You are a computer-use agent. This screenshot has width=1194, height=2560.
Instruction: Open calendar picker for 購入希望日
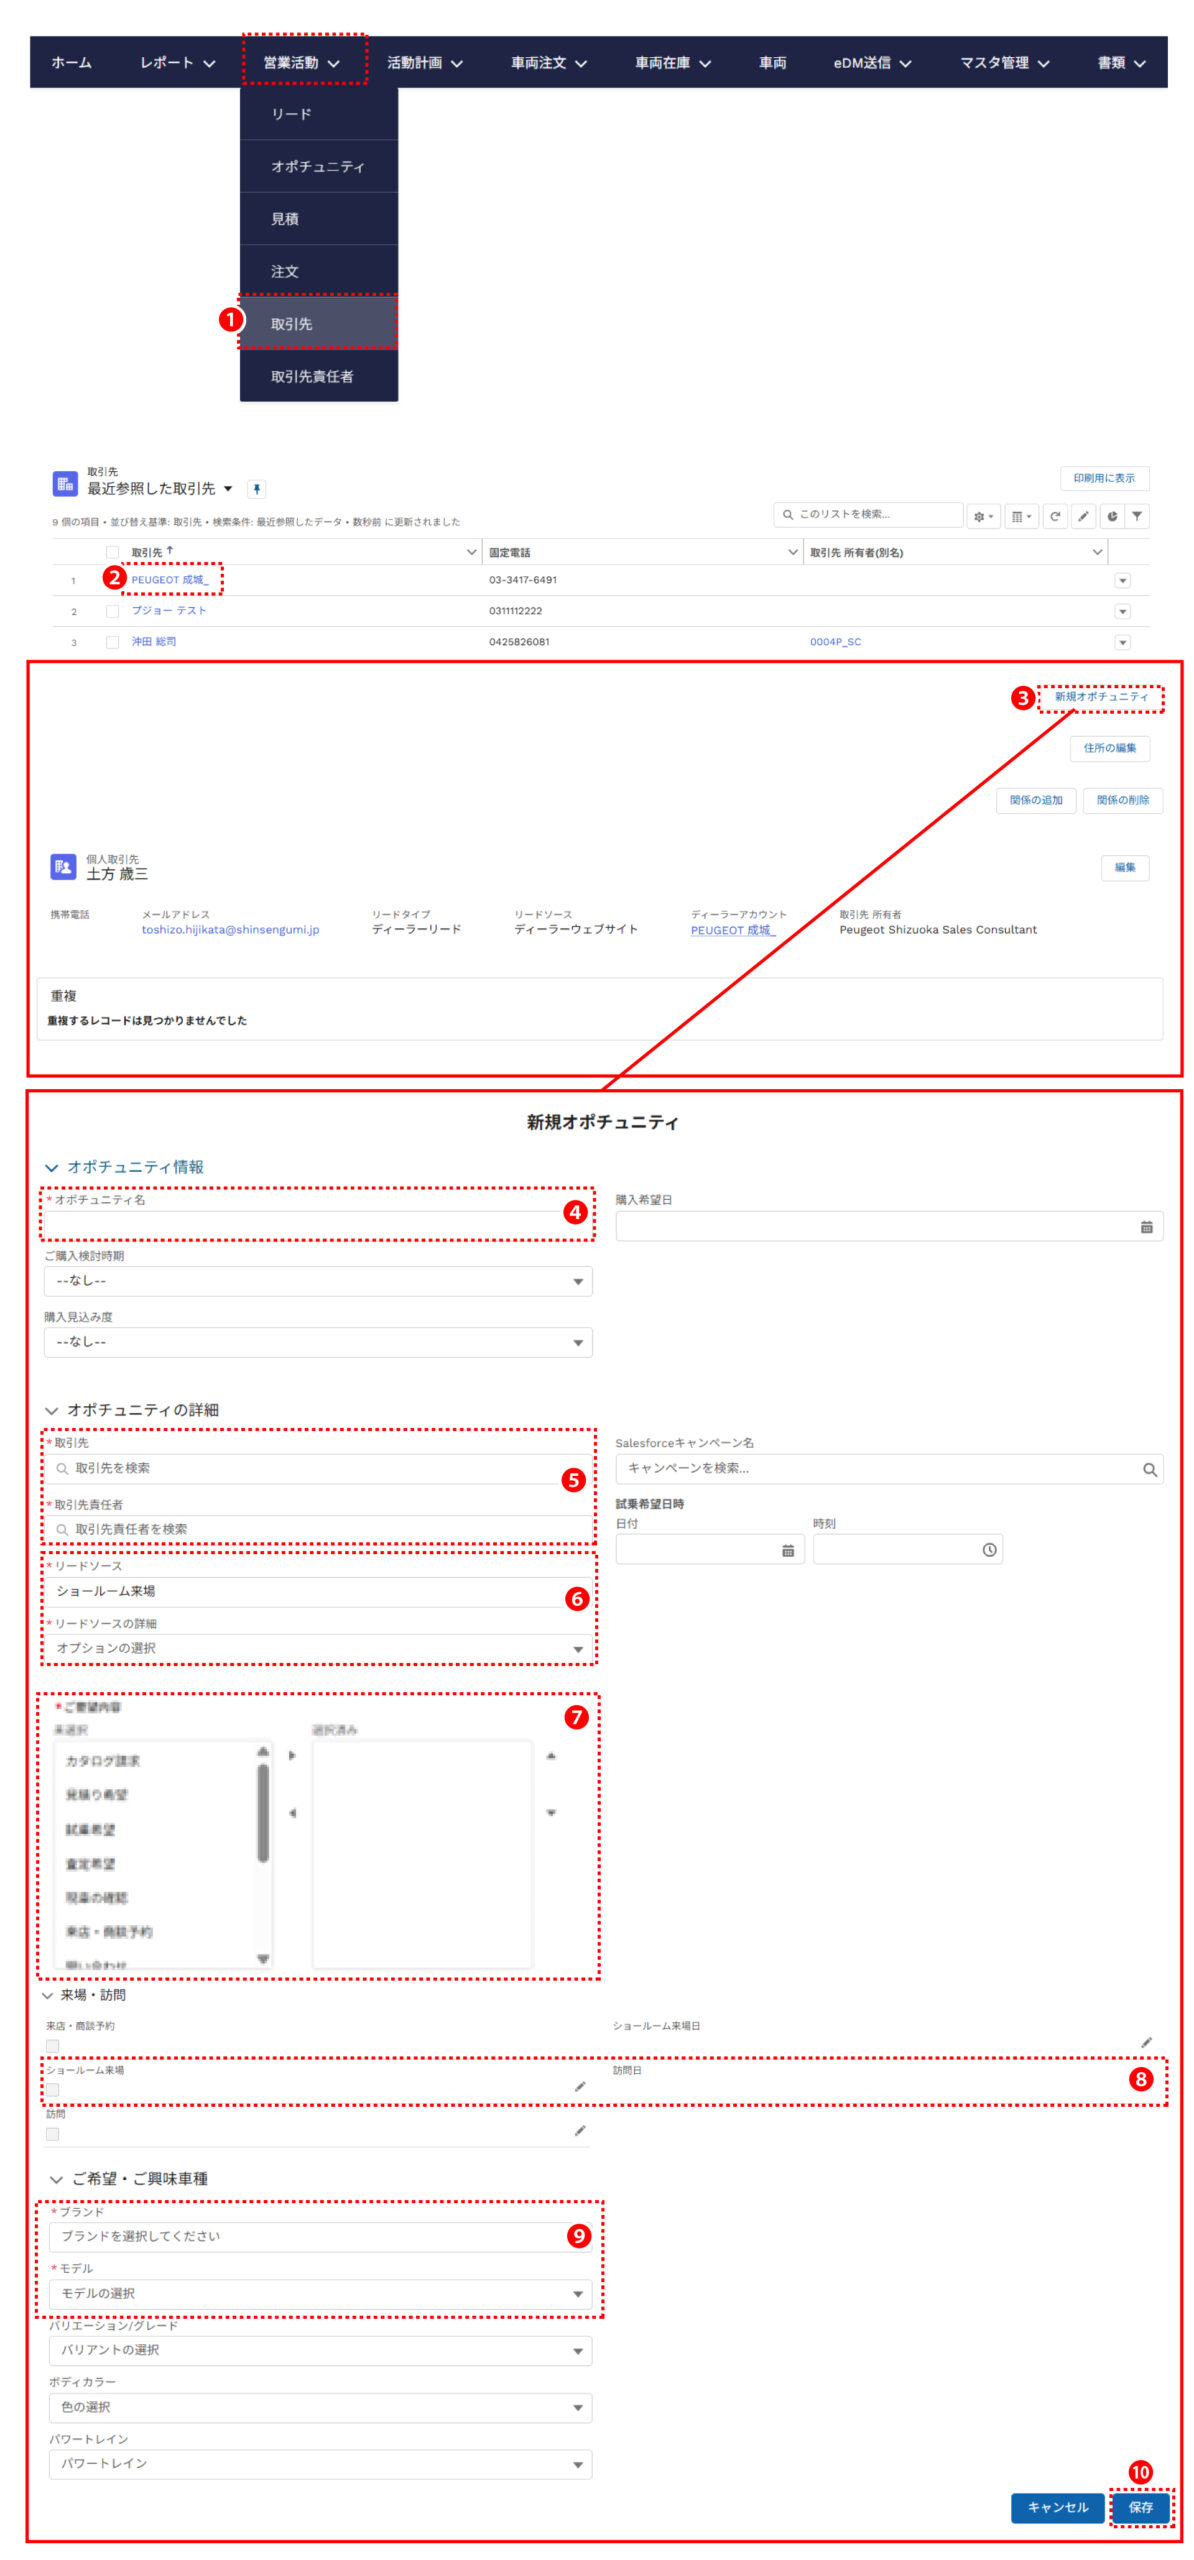pyautogui.click(x=1146, y=1227)
